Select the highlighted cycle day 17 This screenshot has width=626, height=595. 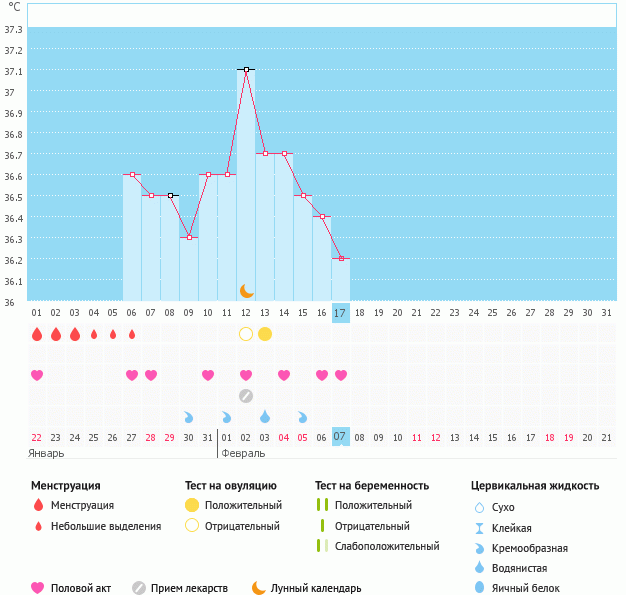(x=341, y=313)
